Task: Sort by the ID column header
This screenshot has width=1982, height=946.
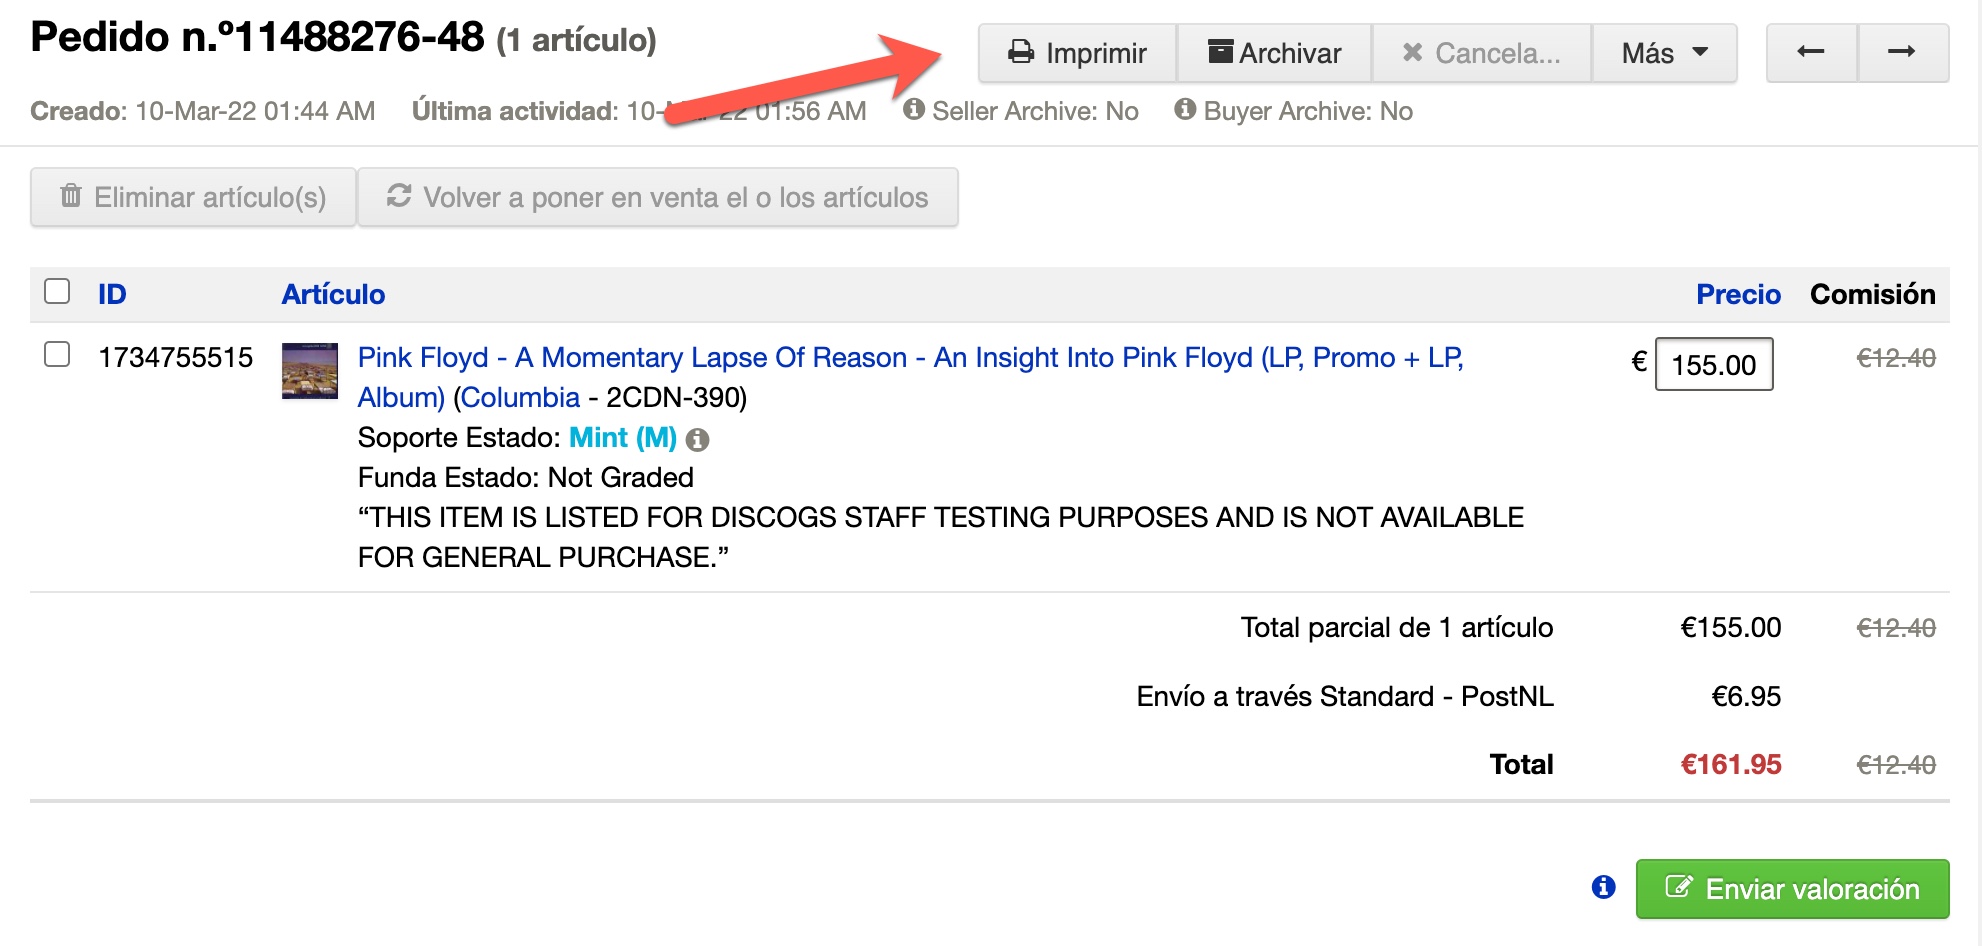Action: 112,294
